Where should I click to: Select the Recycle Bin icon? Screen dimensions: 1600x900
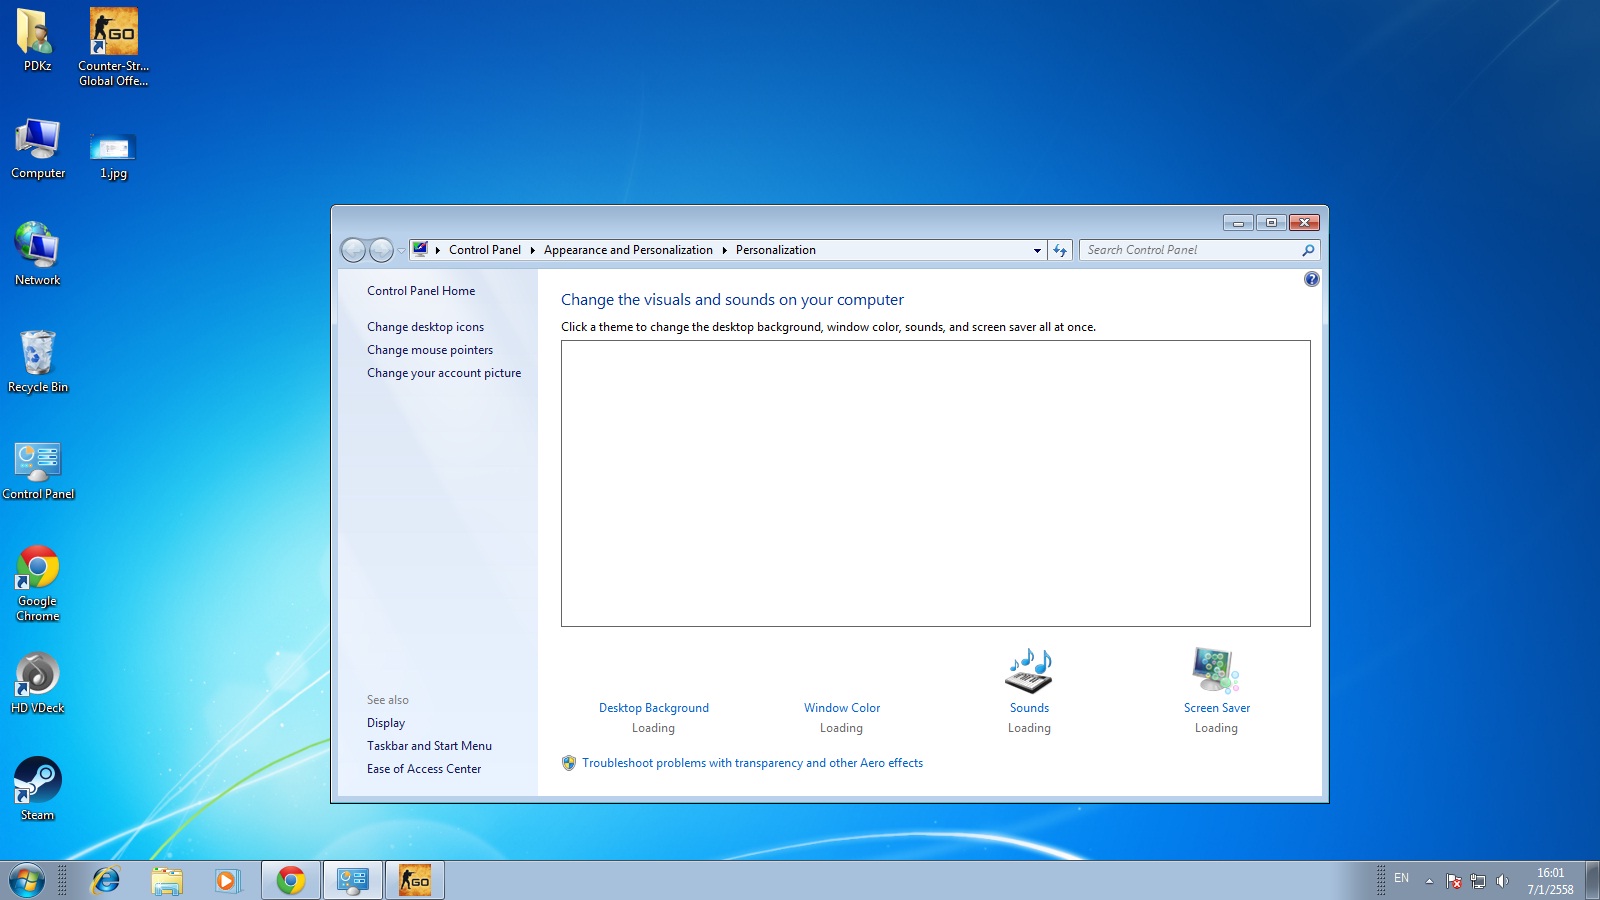coord(38,361)
